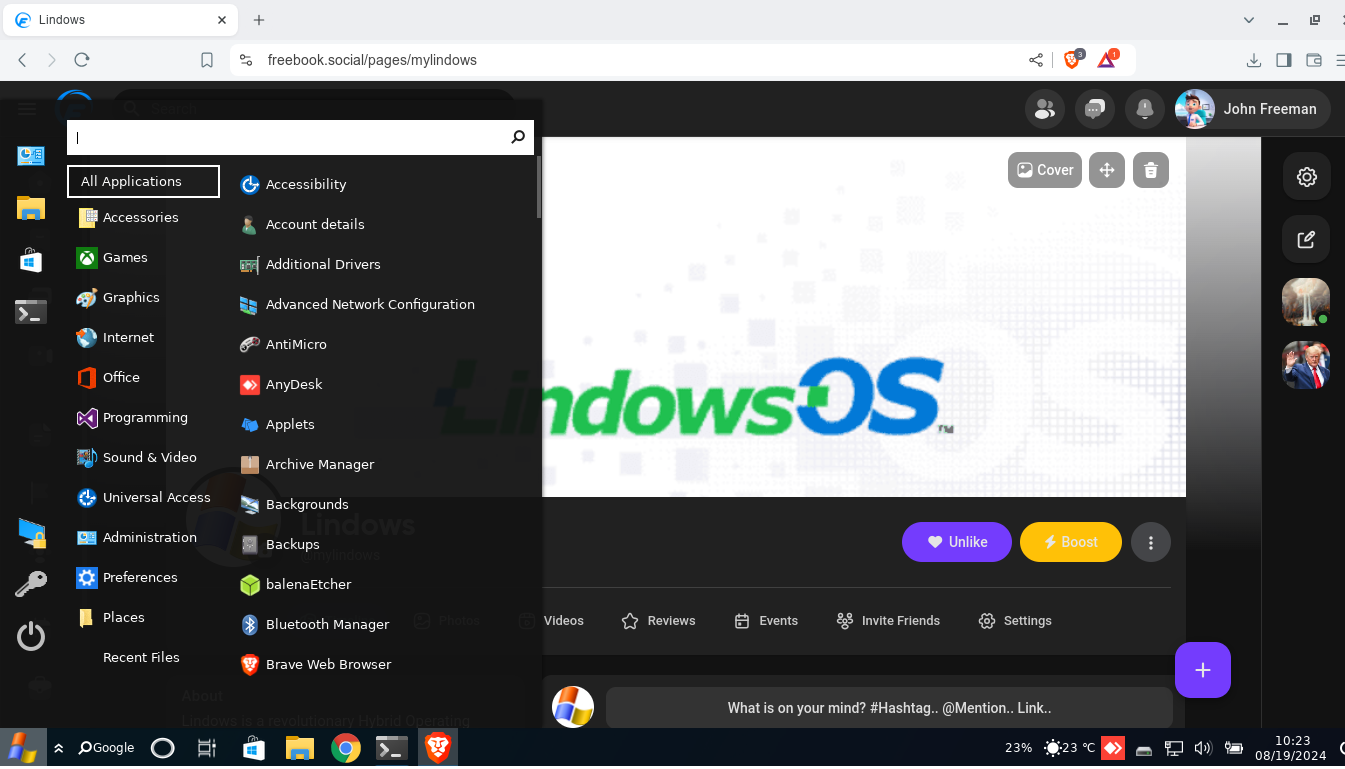This screenshot has width=1345, height=769.
Task: Open Advanced Network Configuration
Action: coord(357,304)
